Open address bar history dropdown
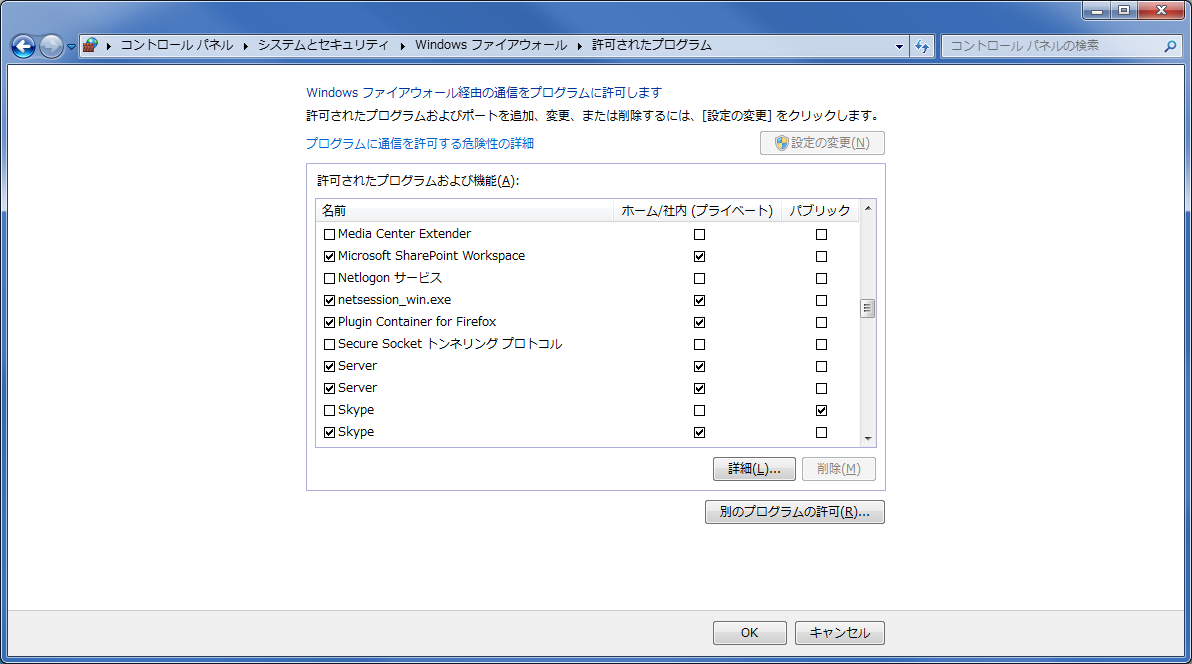 click(899, 46)
